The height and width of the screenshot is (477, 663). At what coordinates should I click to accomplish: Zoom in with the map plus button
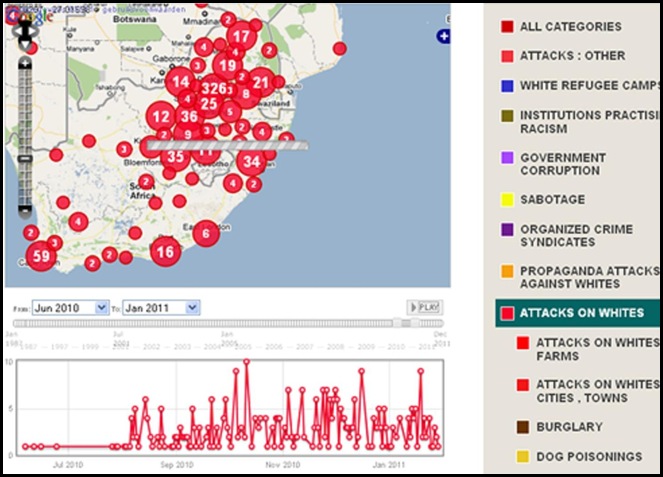click(x=26, y=63)
